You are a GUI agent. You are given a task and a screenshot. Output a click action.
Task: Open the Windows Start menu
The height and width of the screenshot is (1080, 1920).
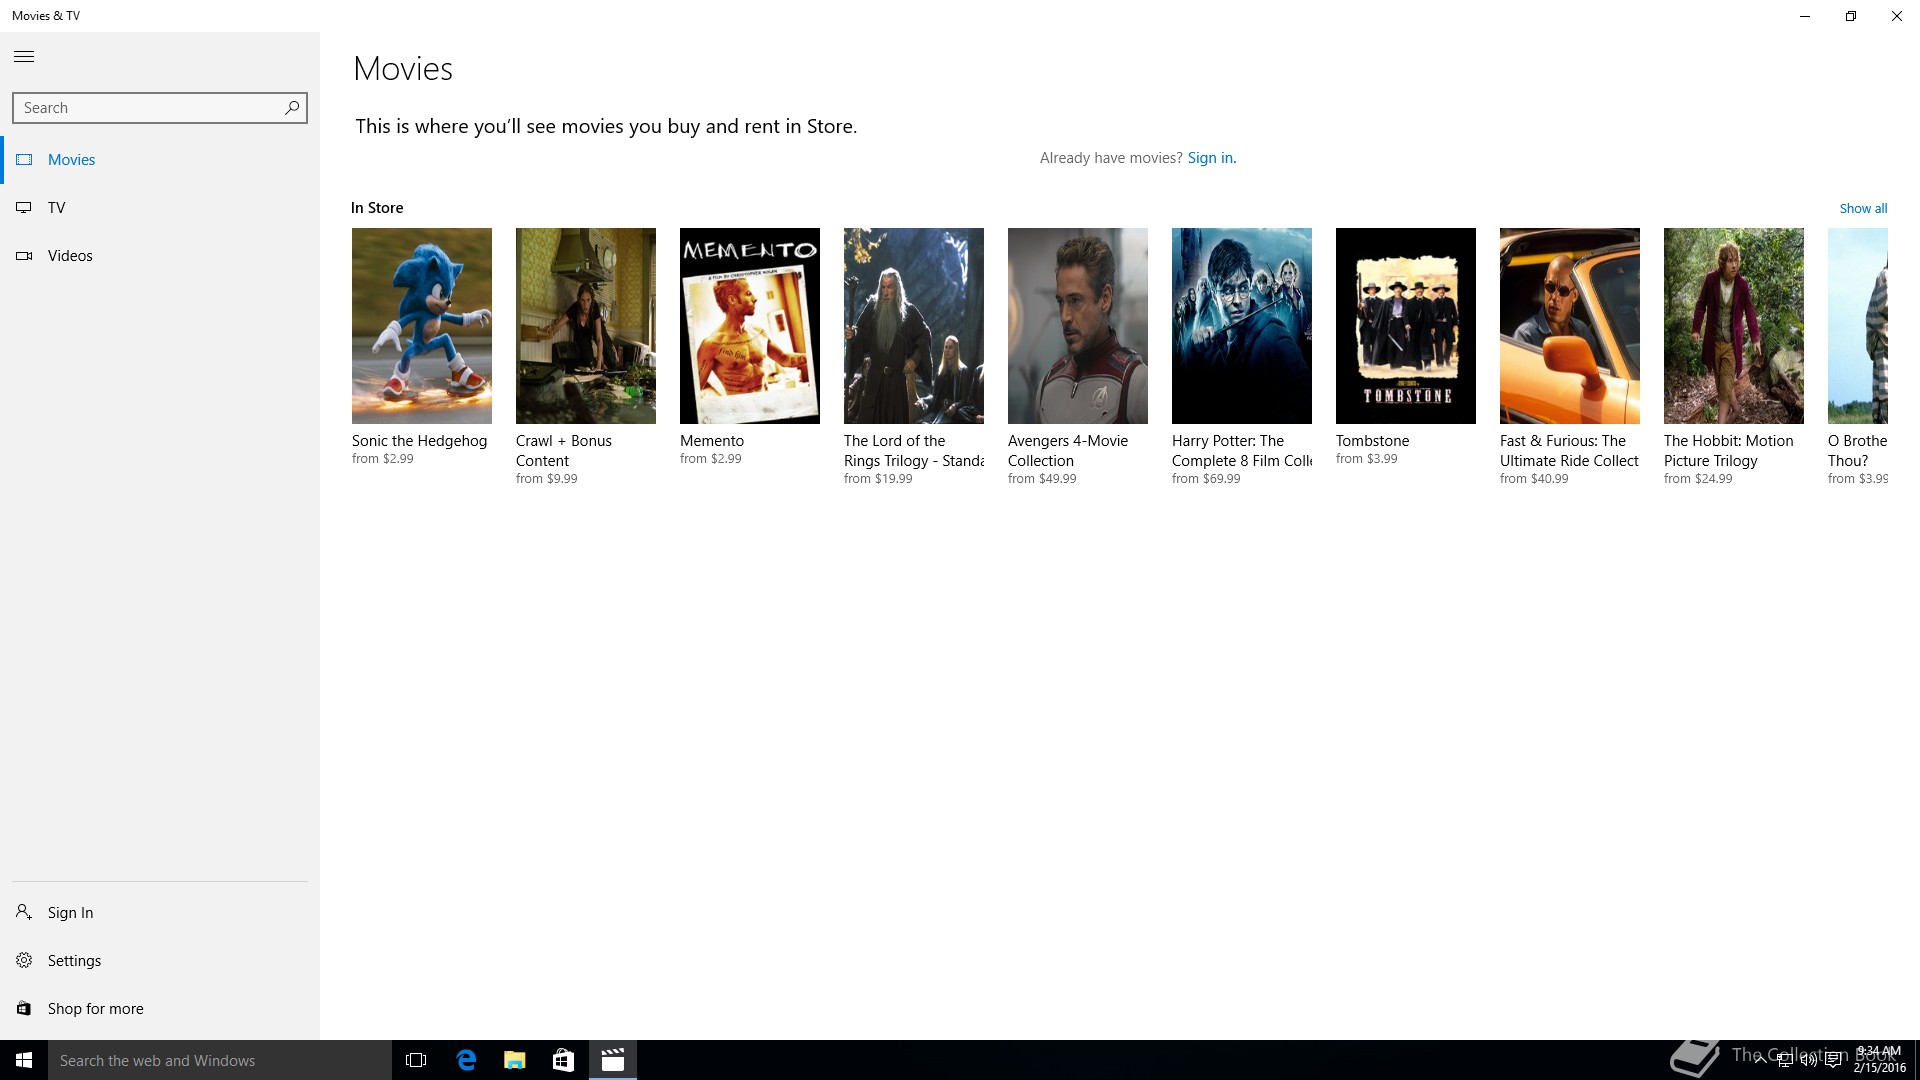tap(24, 1060)
